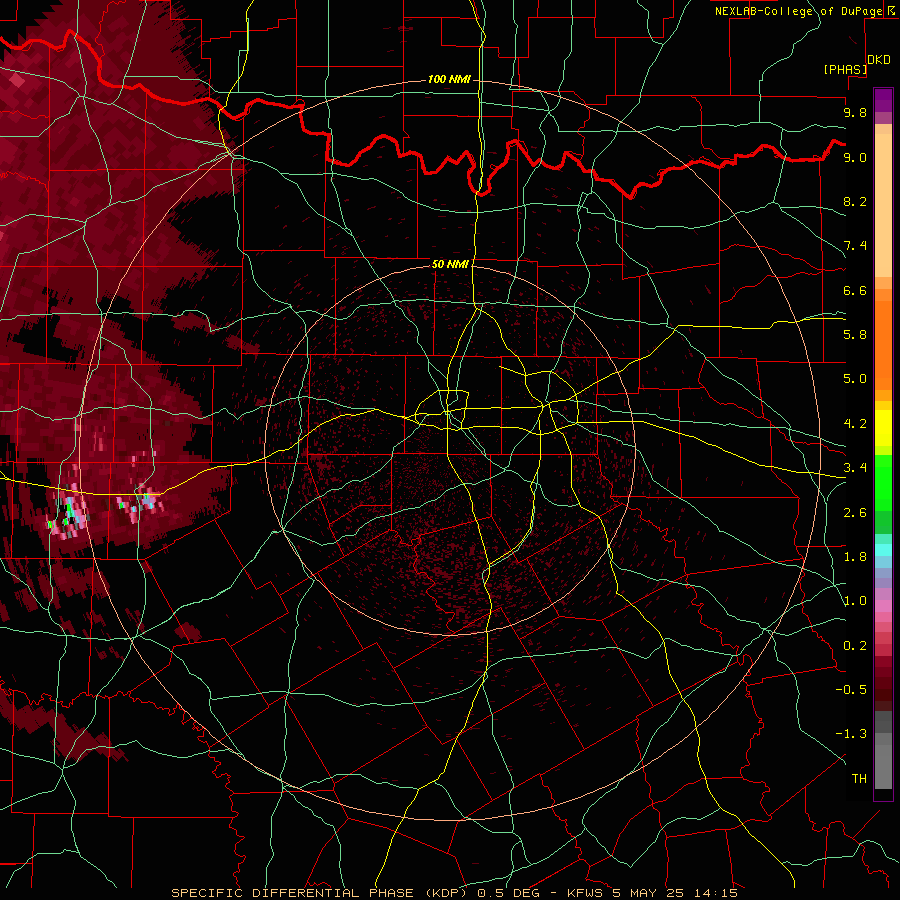
Task: Click the 5.0 scale value
Action: point(855,379)
